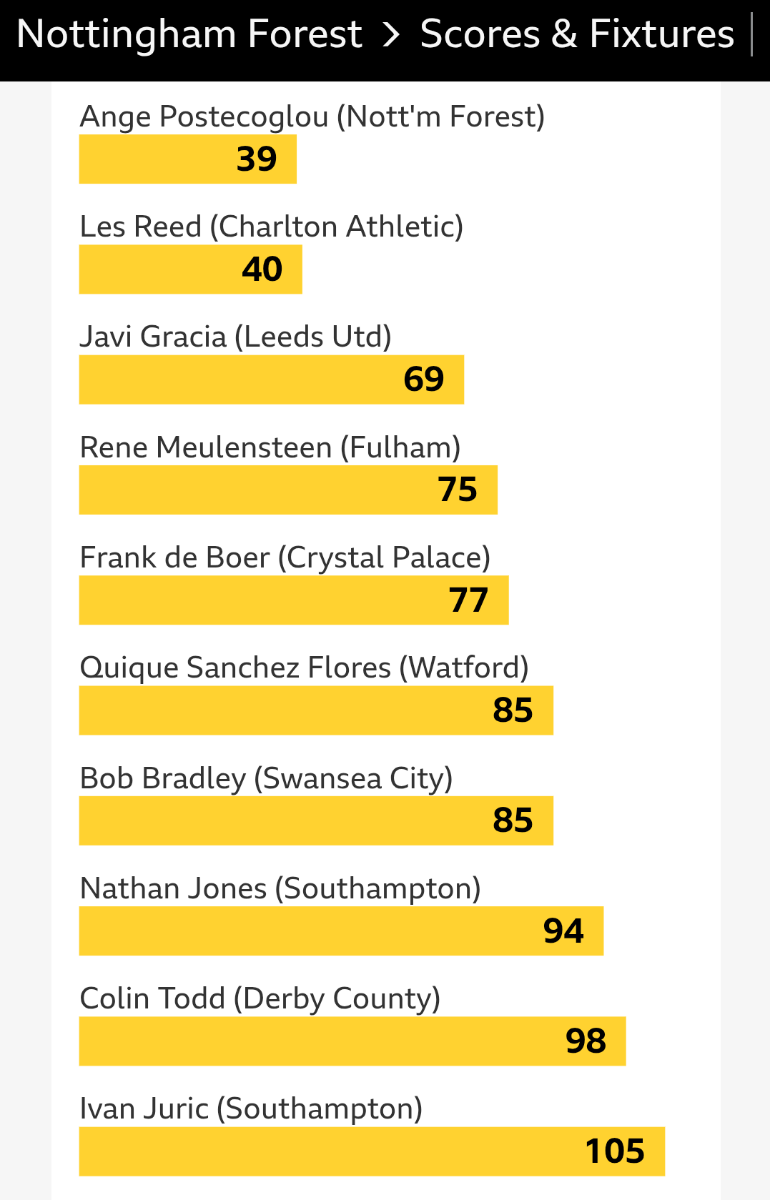Click the yellow bar showing 39
Viewport: 770px width, 1200px height.
pos(188,159)
